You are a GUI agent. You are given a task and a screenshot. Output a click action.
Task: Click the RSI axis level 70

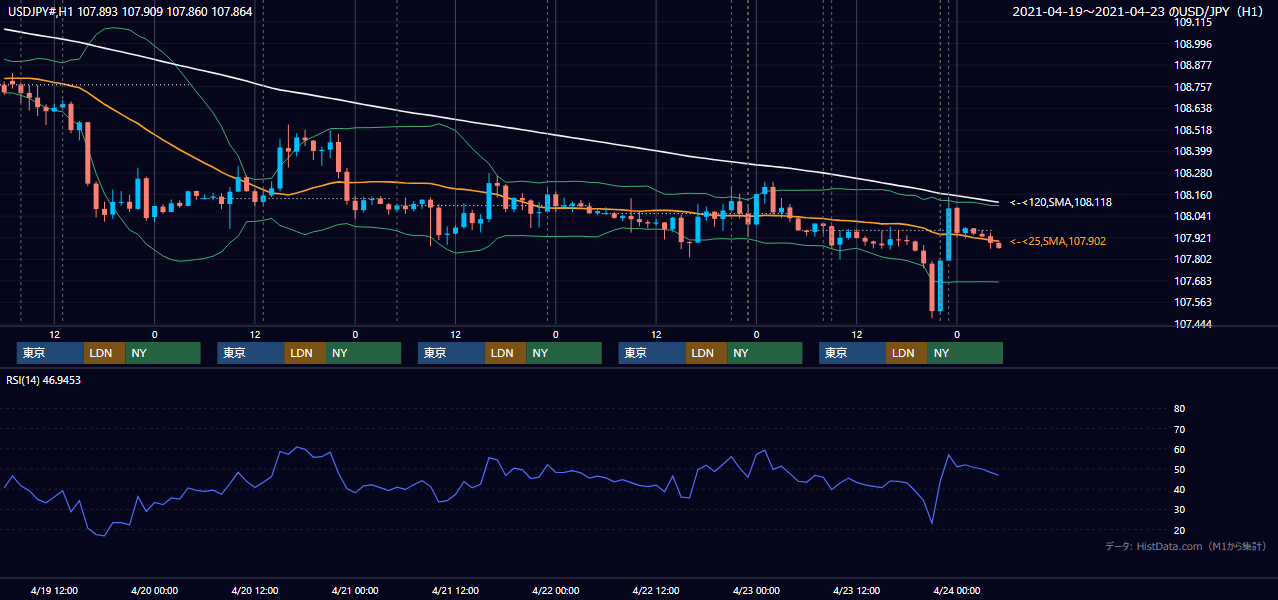(1179, 429)
